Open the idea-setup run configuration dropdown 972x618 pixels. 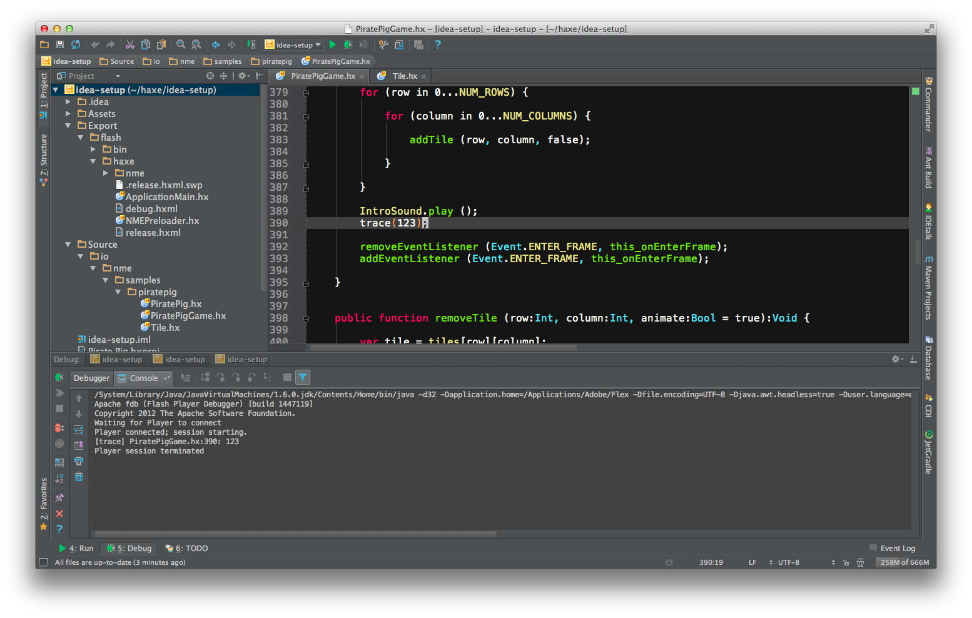(x=293, y=45)
